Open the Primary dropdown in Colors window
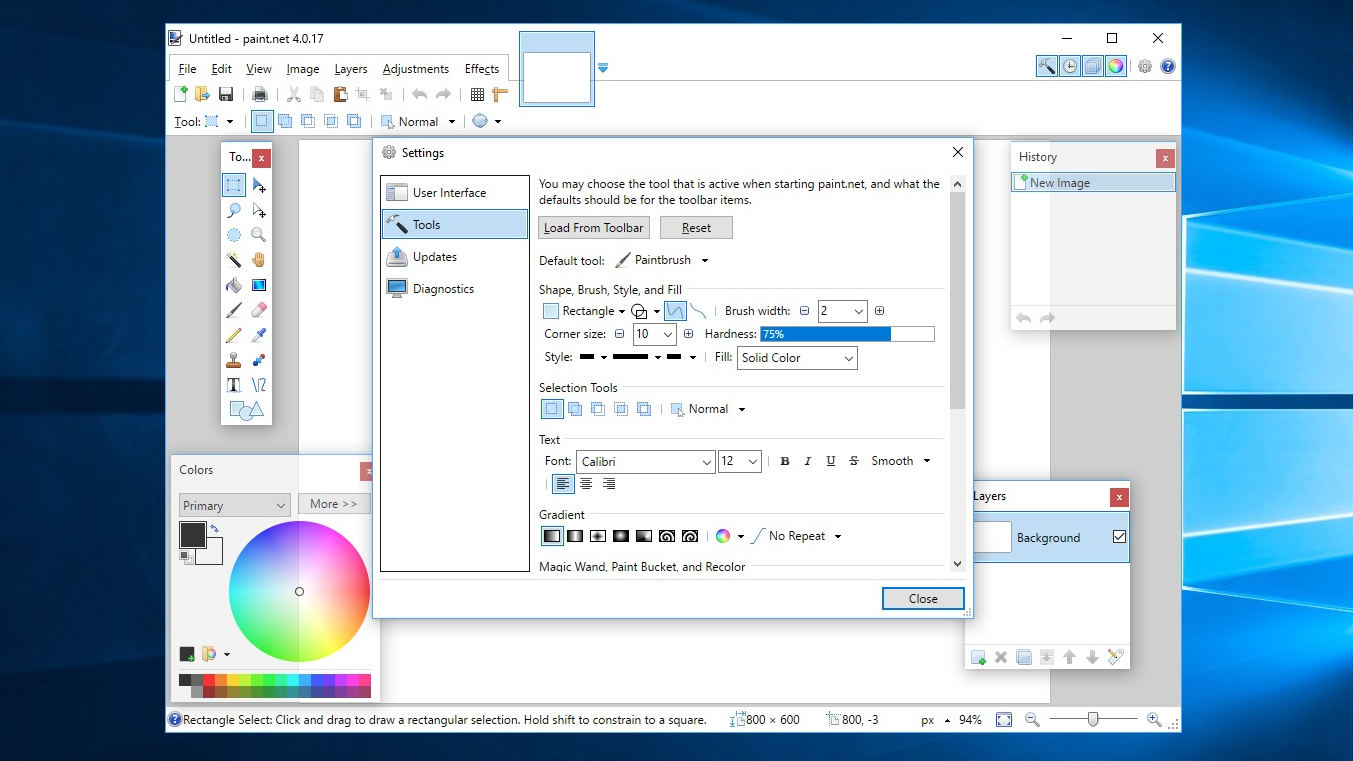 235,505
